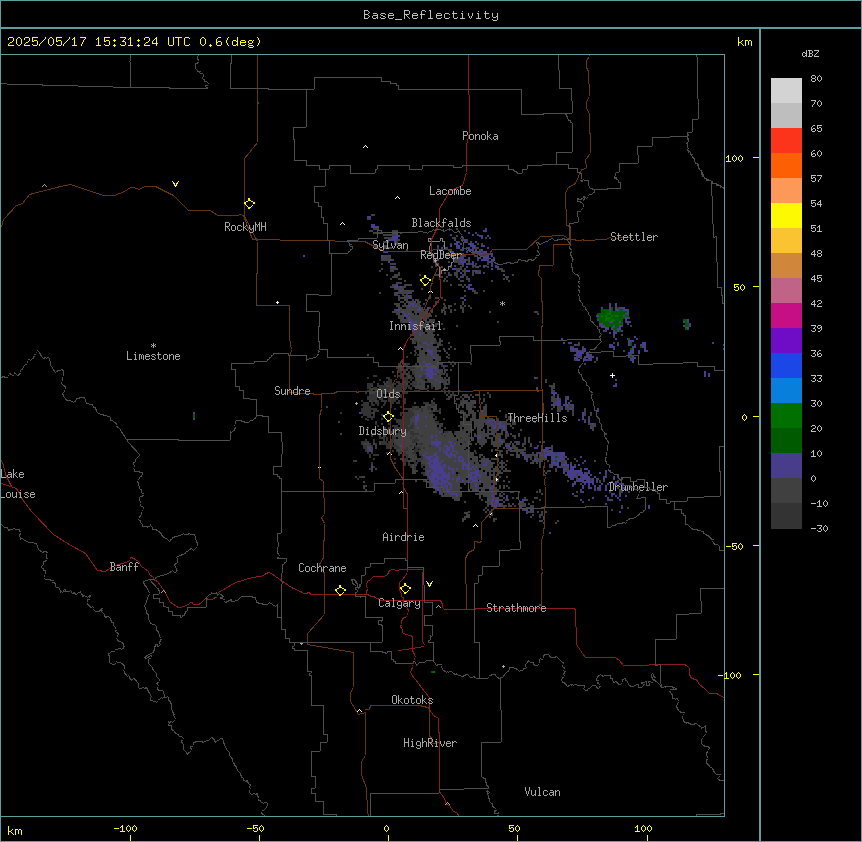Click the yellow V marker east of Calgary
Screen dimensions: 862x842
click(x=429, y=584)
